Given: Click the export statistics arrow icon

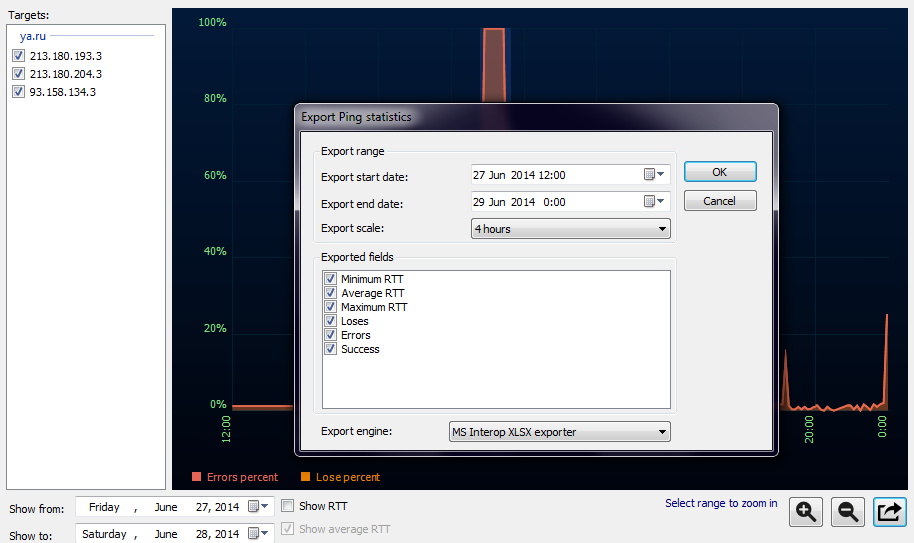Looking at the screenshot, I should click(889, 511).
